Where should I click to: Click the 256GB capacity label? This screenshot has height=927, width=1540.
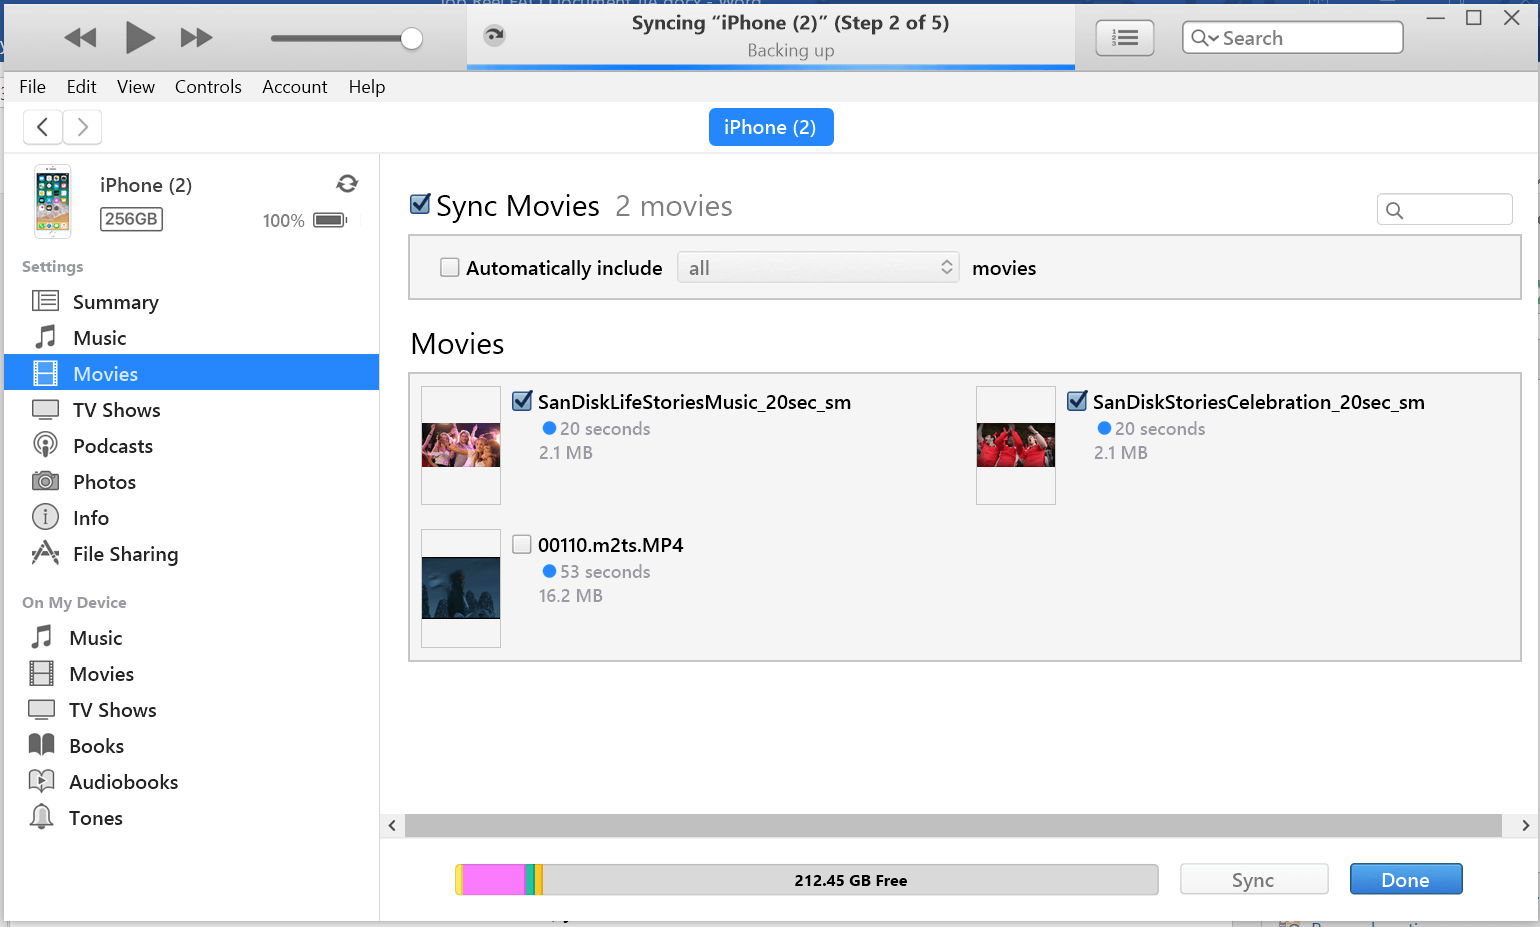click(x=131, y=219)
